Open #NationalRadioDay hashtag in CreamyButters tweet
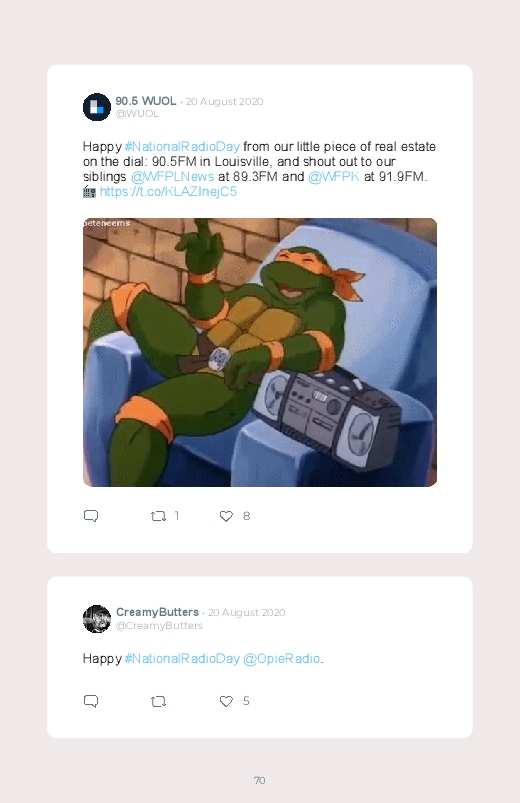The width and height of the screenshot is (520, 803). [x=182, y=659]
